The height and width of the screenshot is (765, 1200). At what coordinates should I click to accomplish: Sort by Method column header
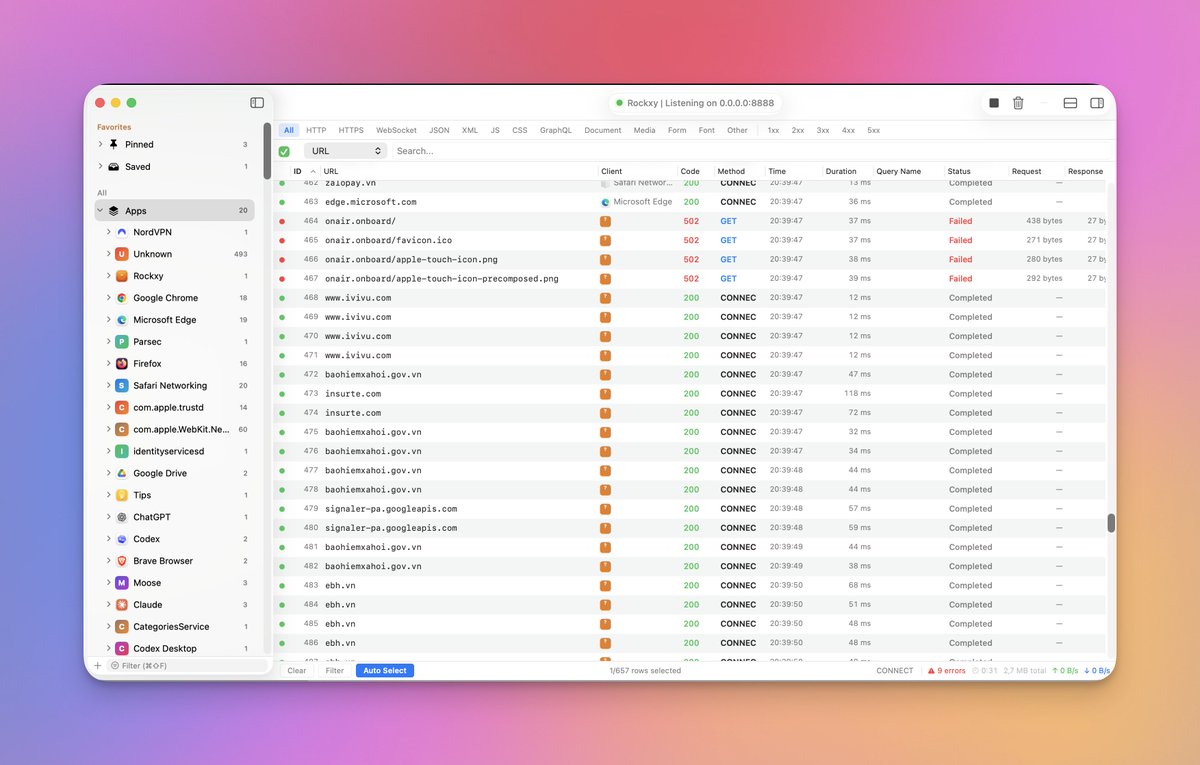(731, 171)
